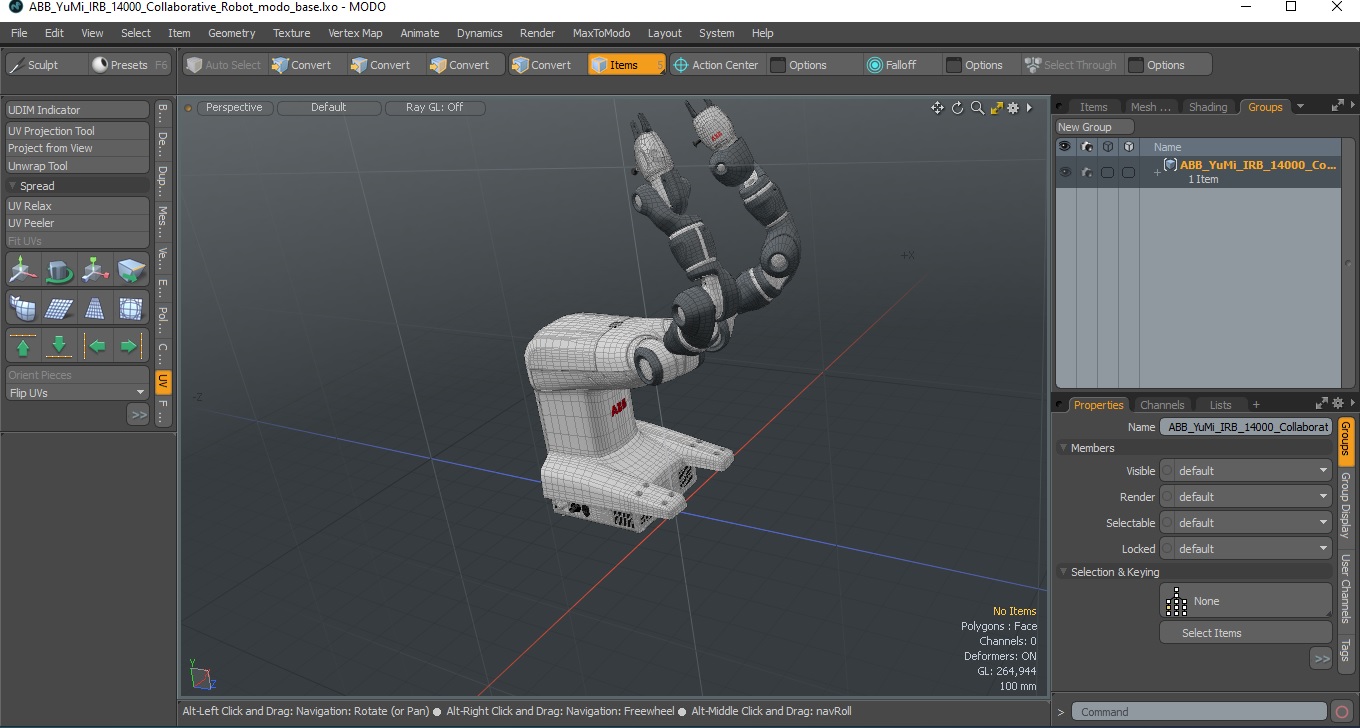Image resolution: width=1360 pixels, height=728 pixels.
Task: Click the Name input field
Action: [1247, 427]
